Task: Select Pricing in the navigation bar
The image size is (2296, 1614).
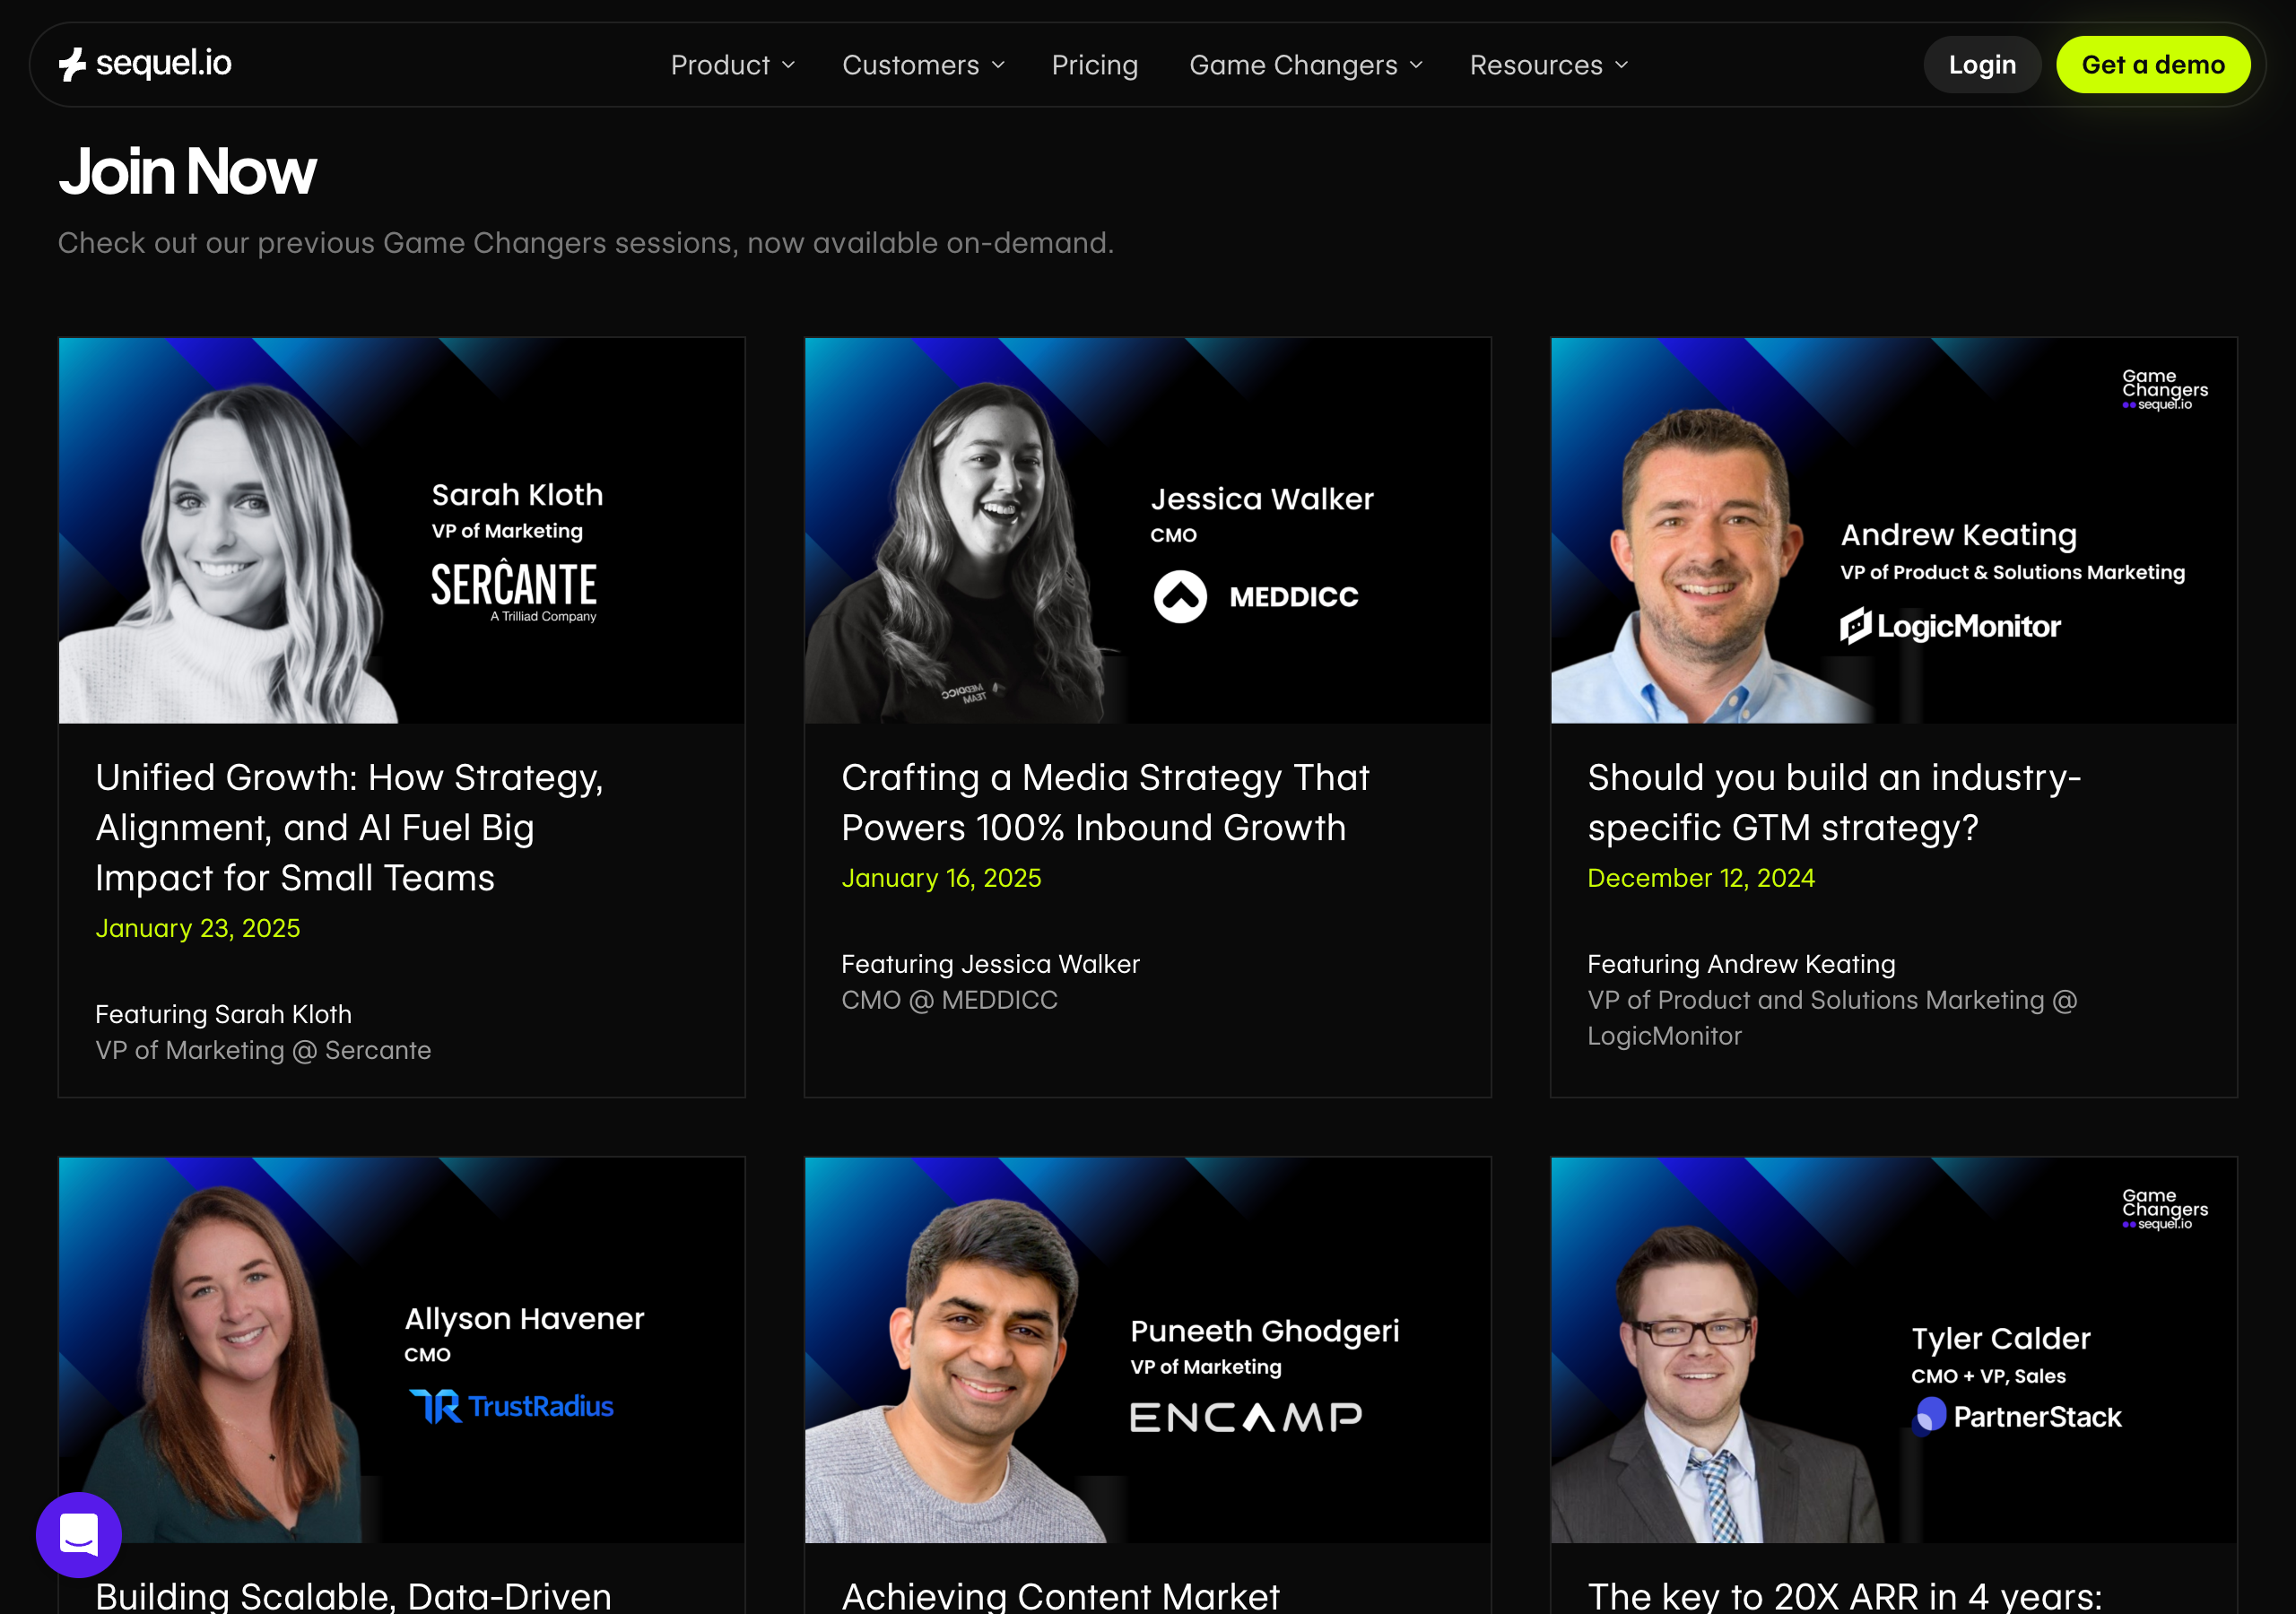Action: pyautogui.click(x=1094, y=64)
